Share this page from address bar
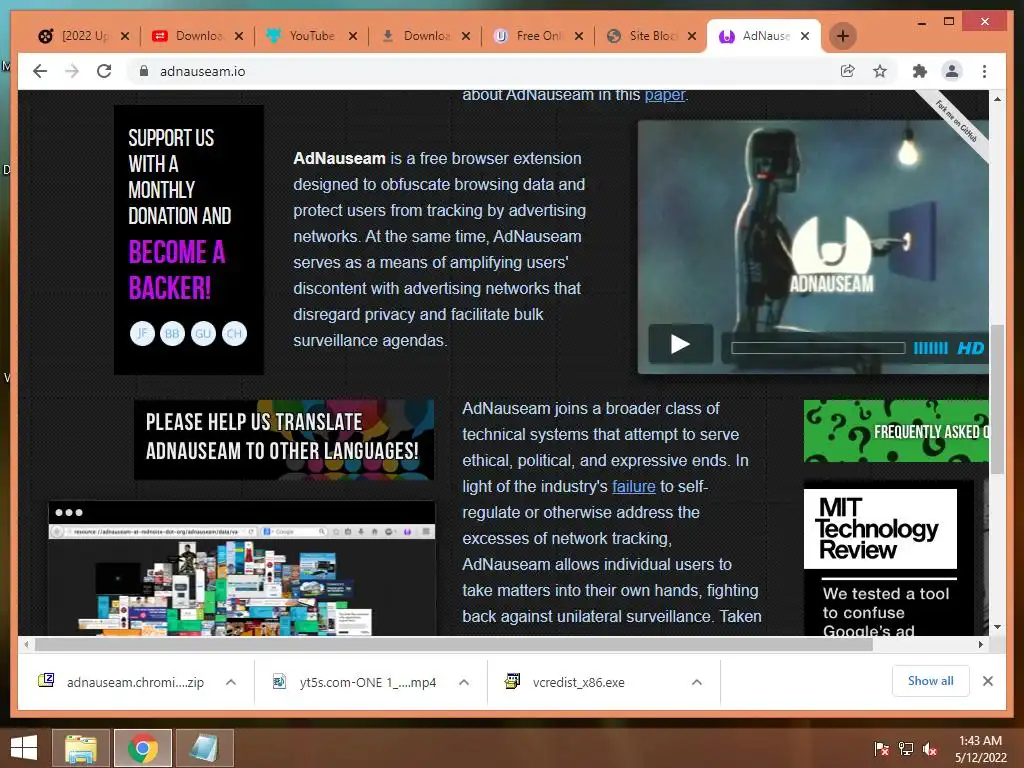 tap(848, 71)
